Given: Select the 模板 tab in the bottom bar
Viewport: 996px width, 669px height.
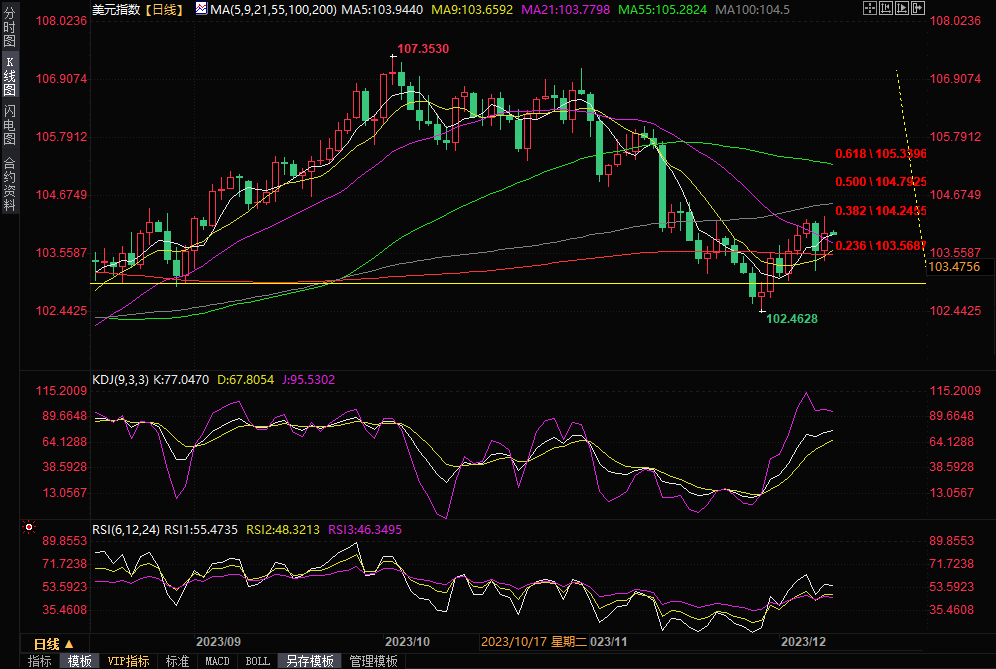Looking at the screenshot, I should [x=80, y=661].
